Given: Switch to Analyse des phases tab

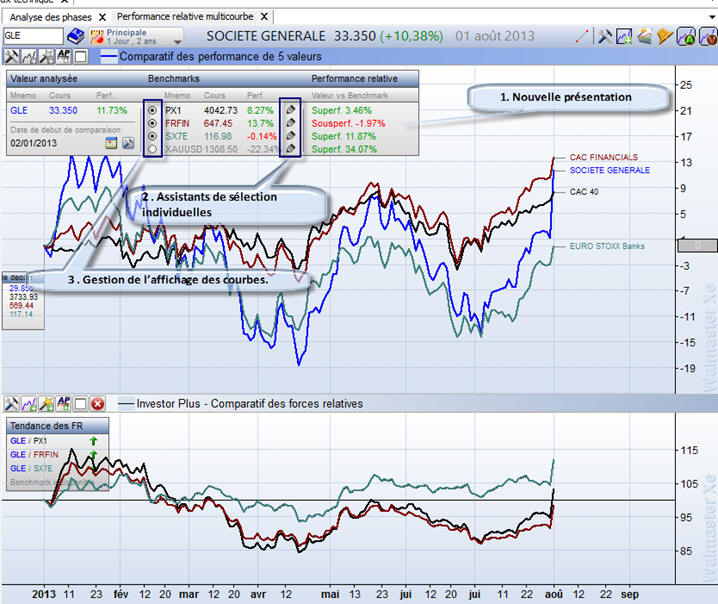Looking at the screenshot, I should [50, 17].
